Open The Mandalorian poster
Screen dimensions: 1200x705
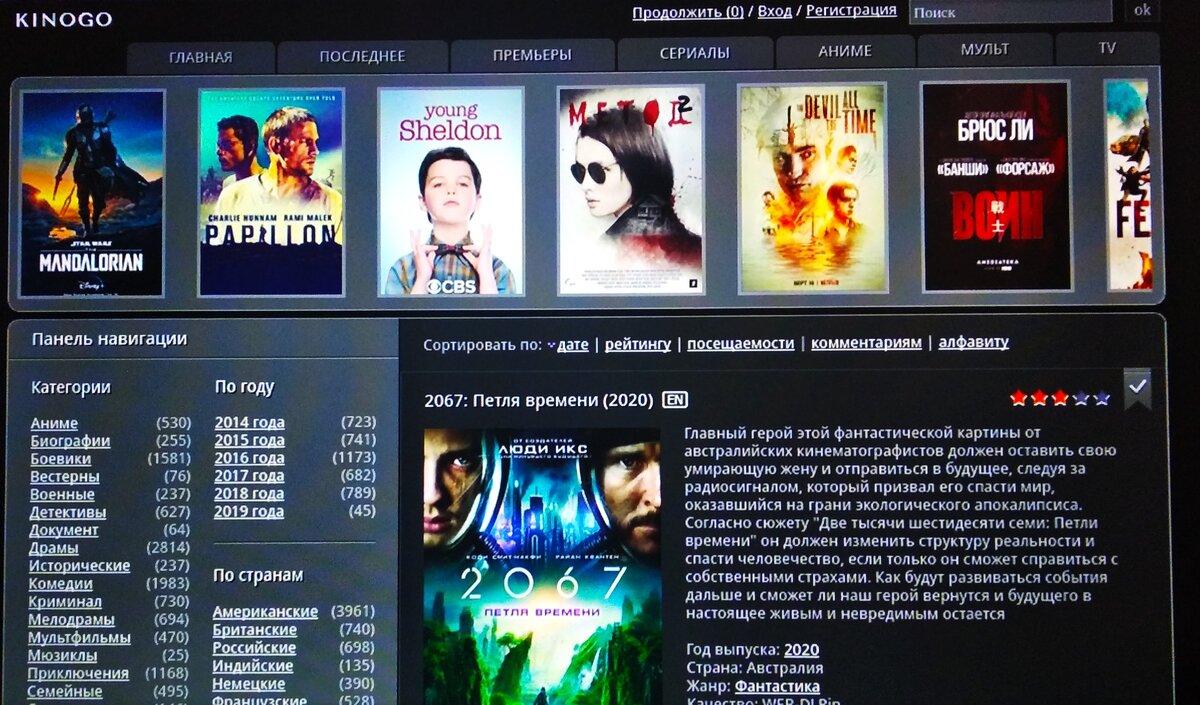click(x=92, y=193)
